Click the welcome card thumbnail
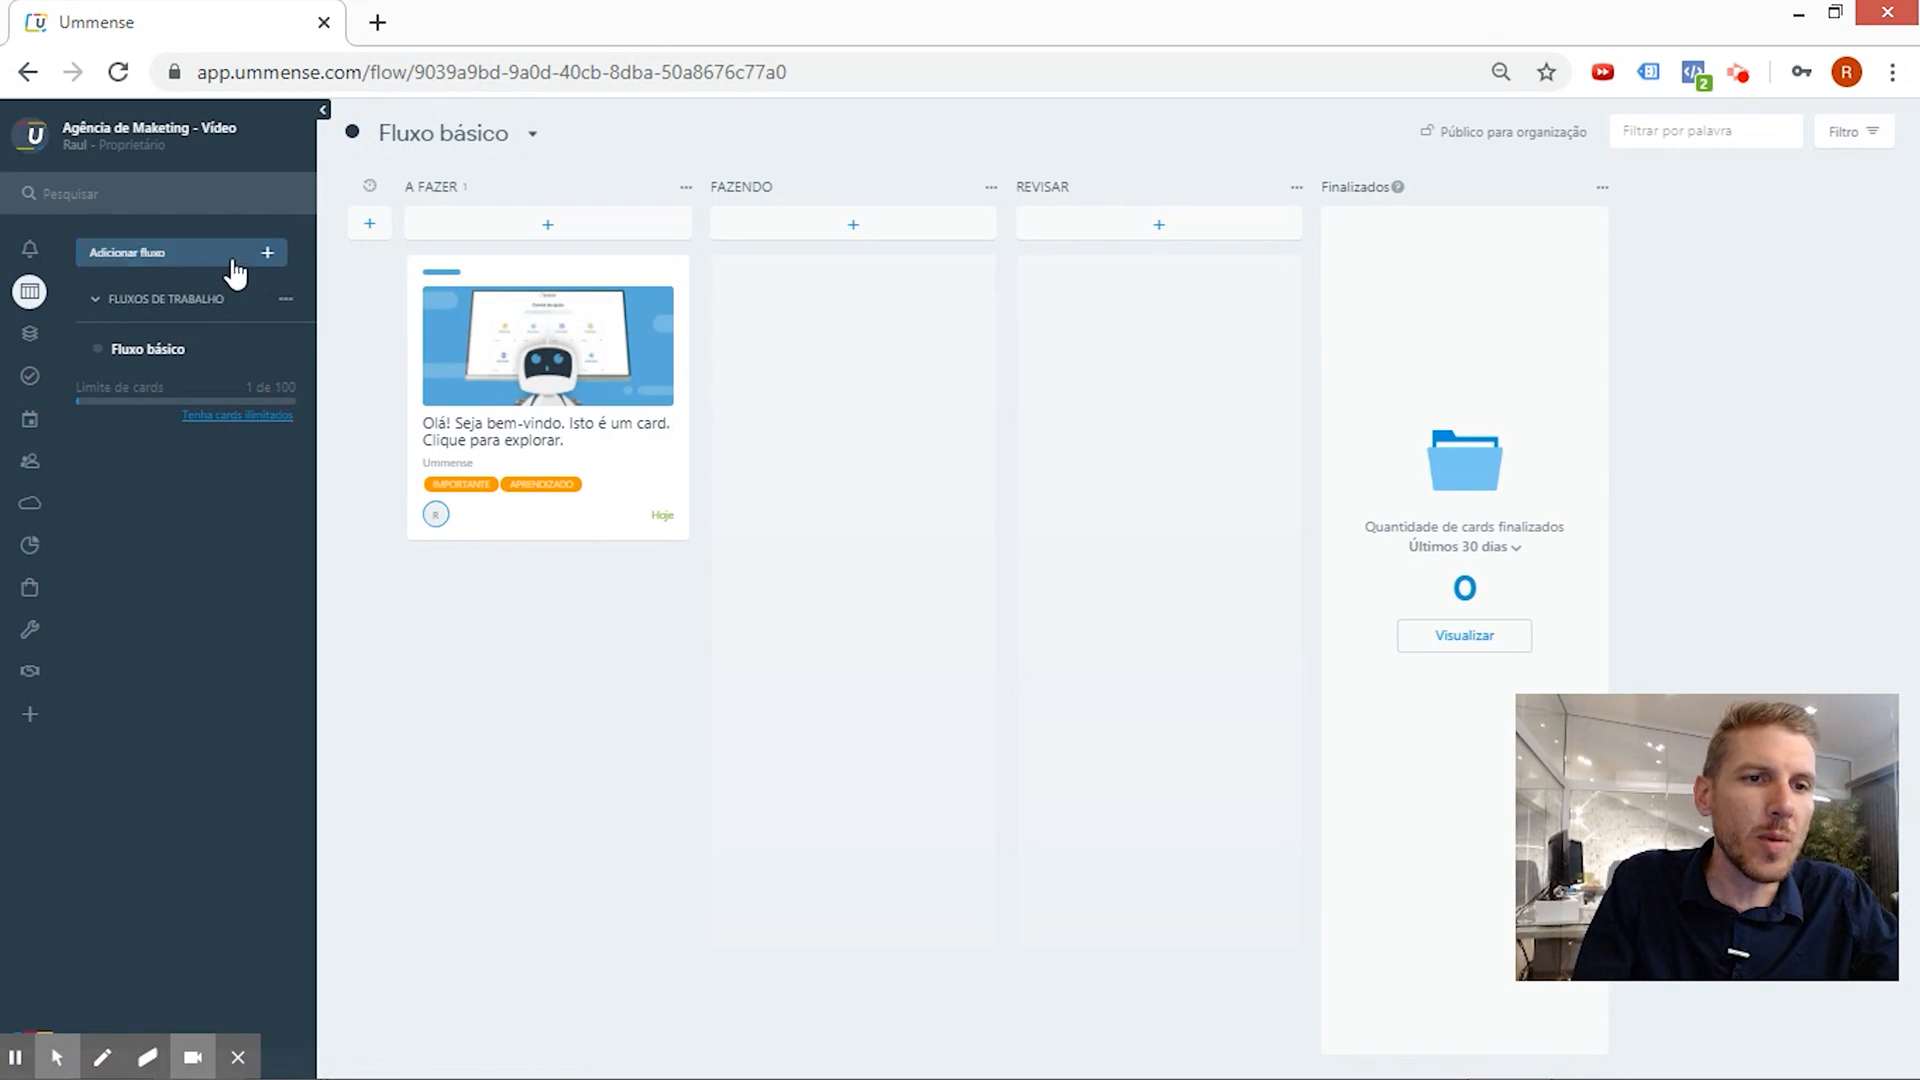 click(x=547, y=343)
